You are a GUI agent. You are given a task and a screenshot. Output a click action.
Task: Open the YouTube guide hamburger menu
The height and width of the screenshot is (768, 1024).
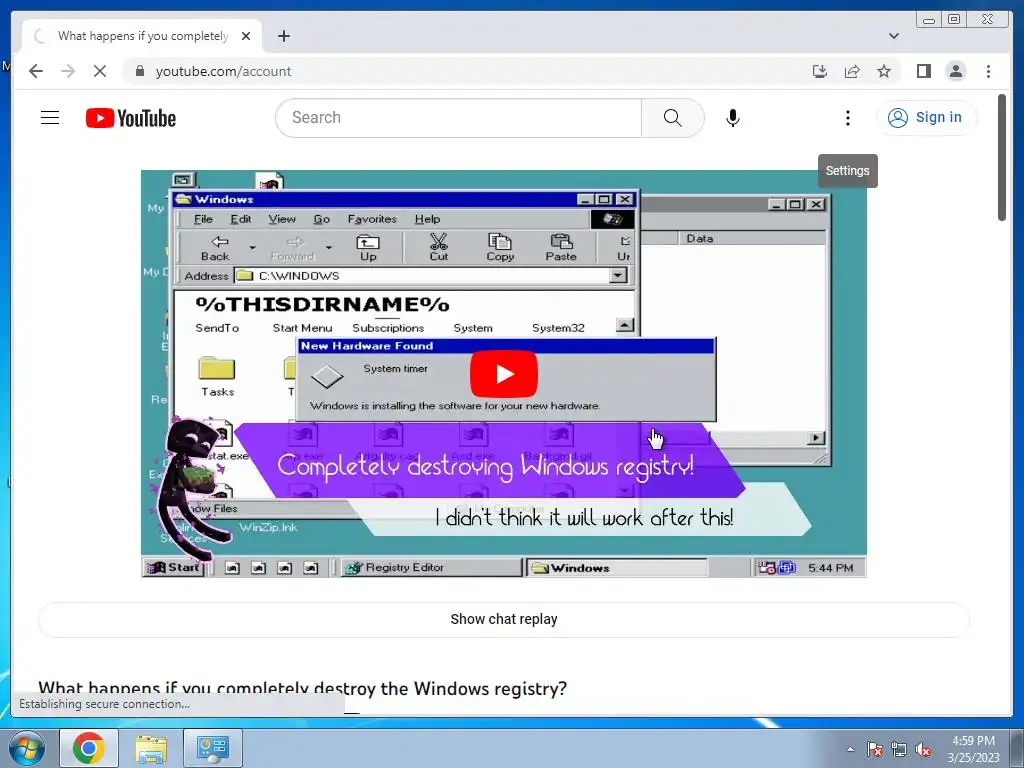coord(50,118)
